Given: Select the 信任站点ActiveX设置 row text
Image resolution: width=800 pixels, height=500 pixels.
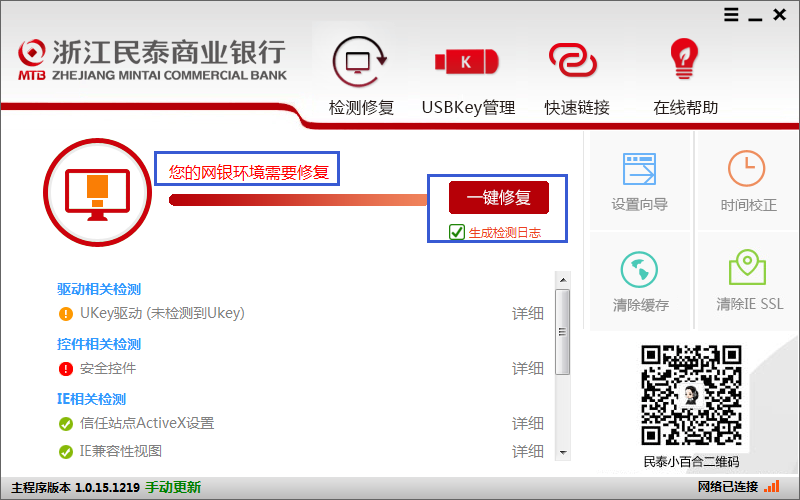Looking at the screenshot, I should pyautogui.click(x=147, y=423).
